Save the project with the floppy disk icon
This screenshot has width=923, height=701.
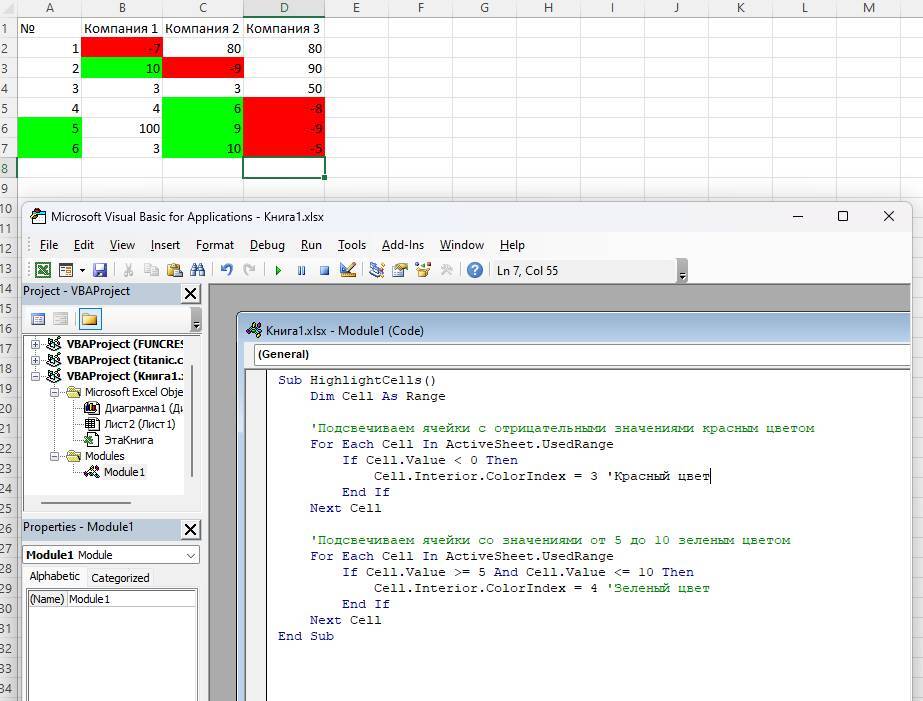point(100,270)
